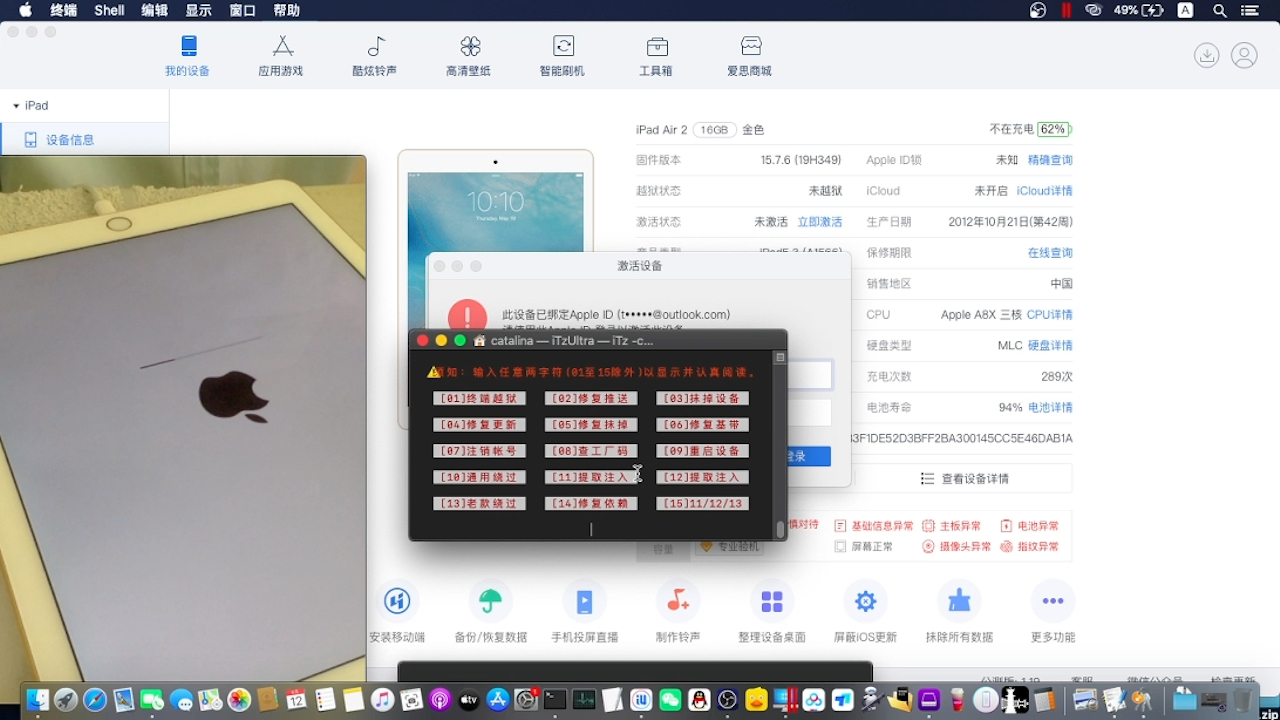Click 精确查询 link for Apple ID lock
1280x720 pixels.
[1050, 160]
